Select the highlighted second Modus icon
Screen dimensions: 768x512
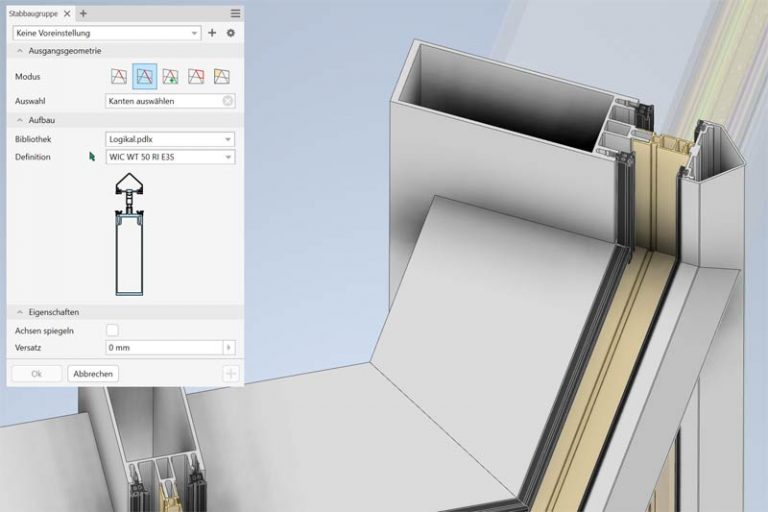pos(145,76)
